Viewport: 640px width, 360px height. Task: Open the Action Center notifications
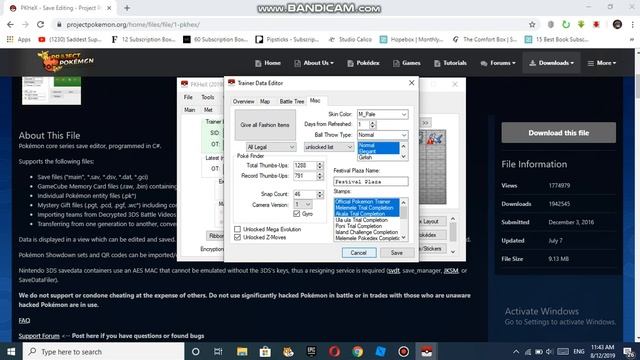(x=629, y=352)
